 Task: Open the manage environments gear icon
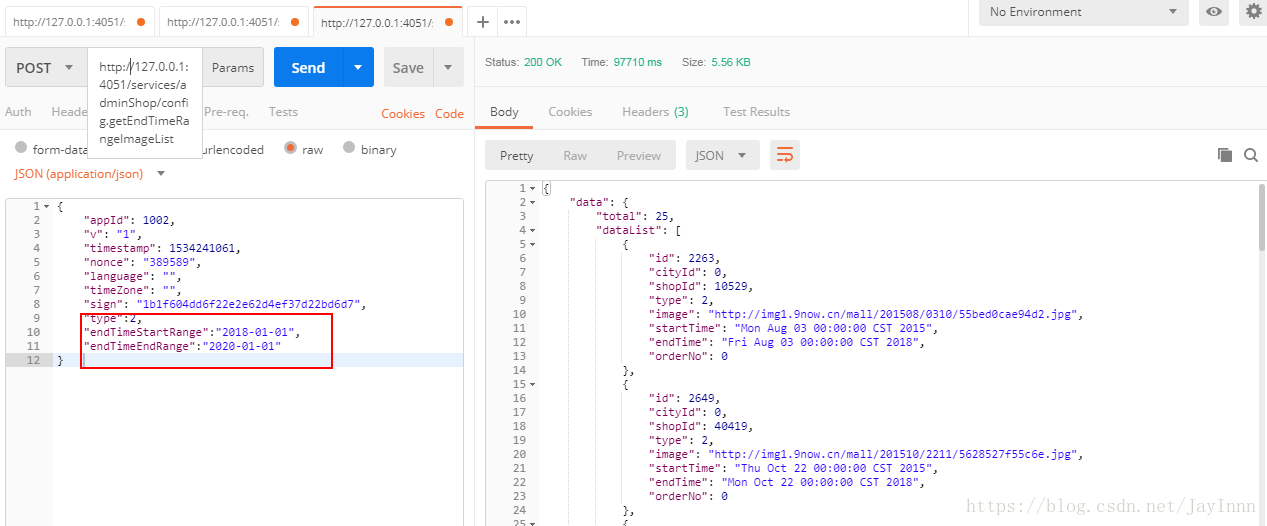(x=1253, y=12)
